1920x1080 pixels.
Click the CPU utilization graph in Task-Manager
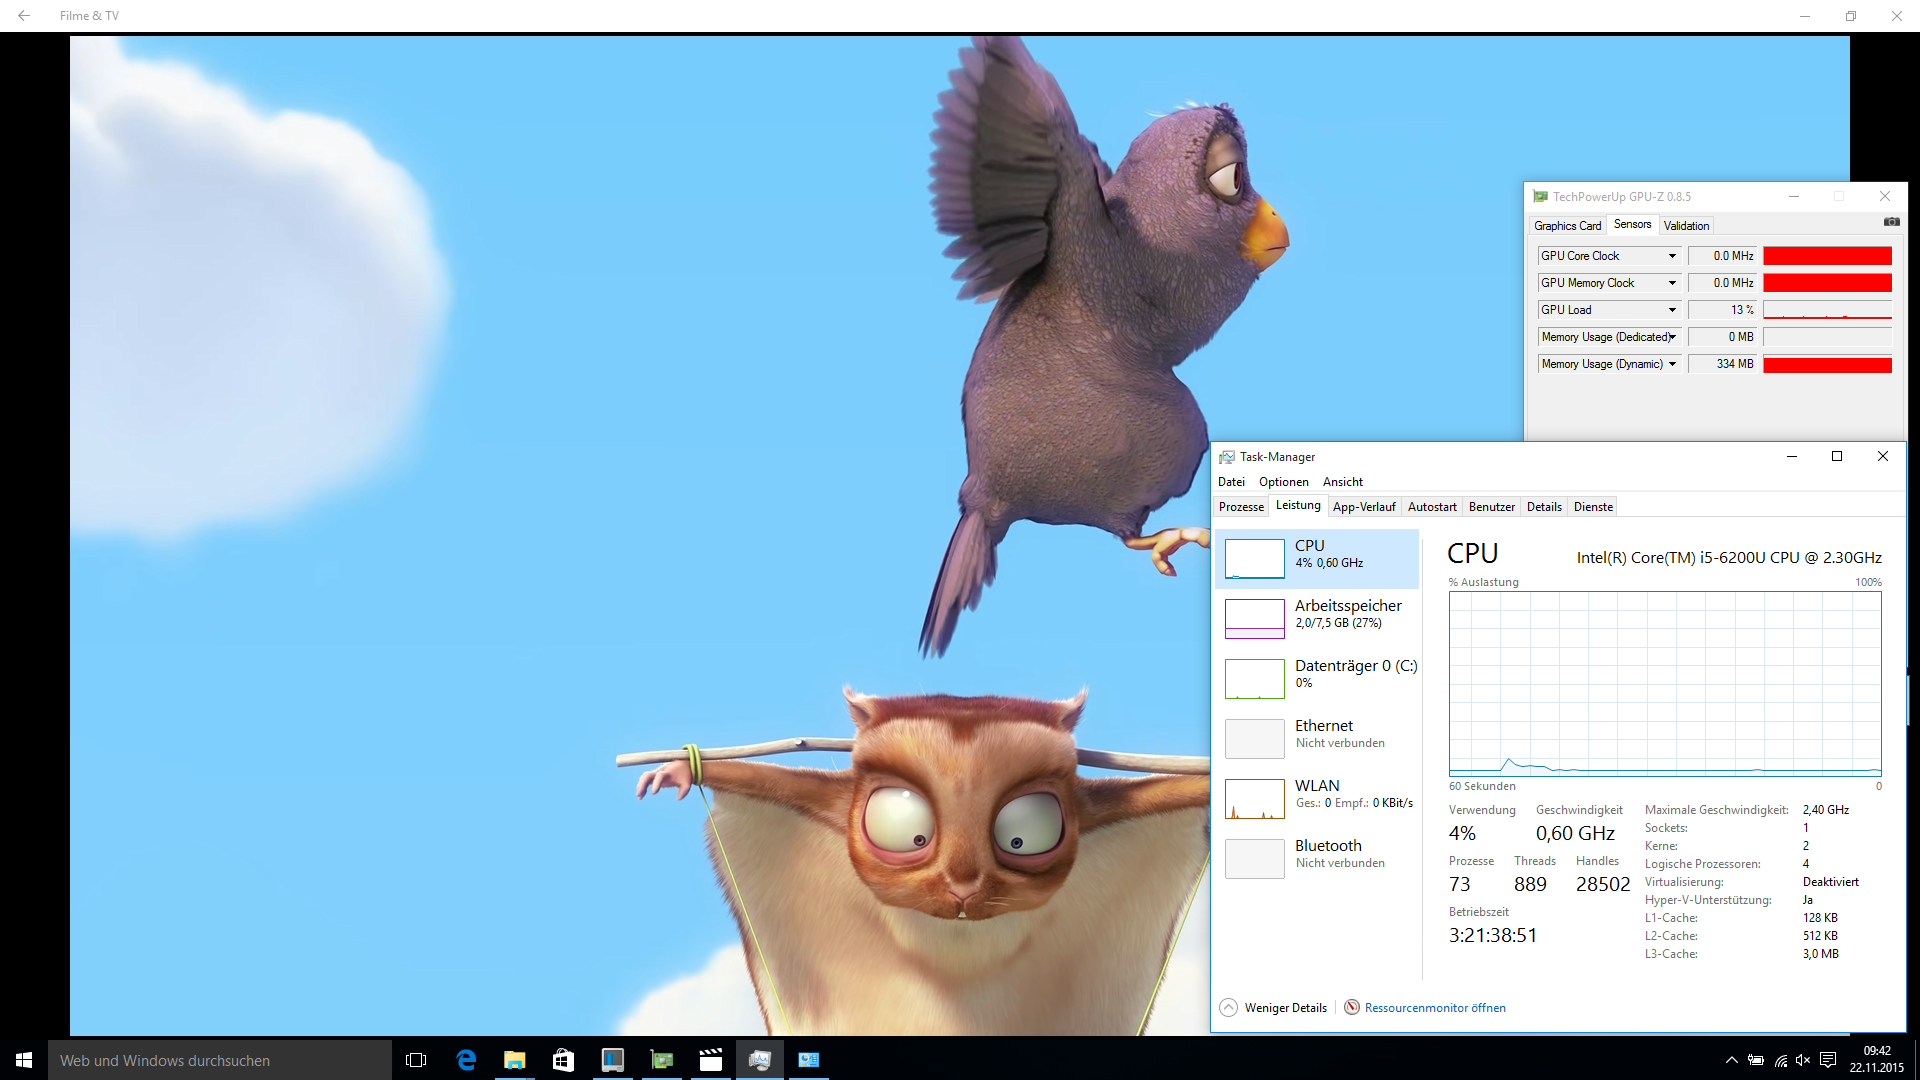tap(1665, 684)
